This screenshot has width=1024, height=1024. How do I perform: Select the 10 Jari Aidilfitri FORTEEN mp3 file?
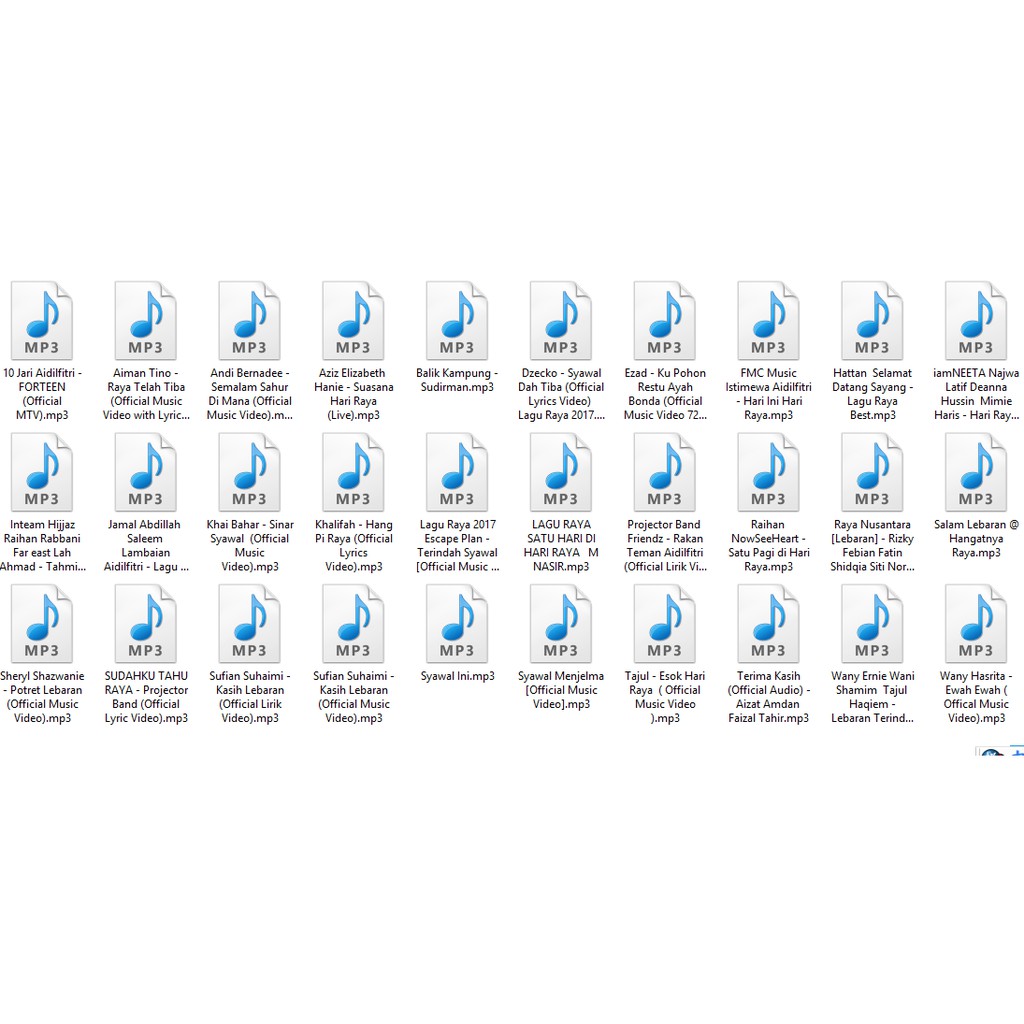41,321
